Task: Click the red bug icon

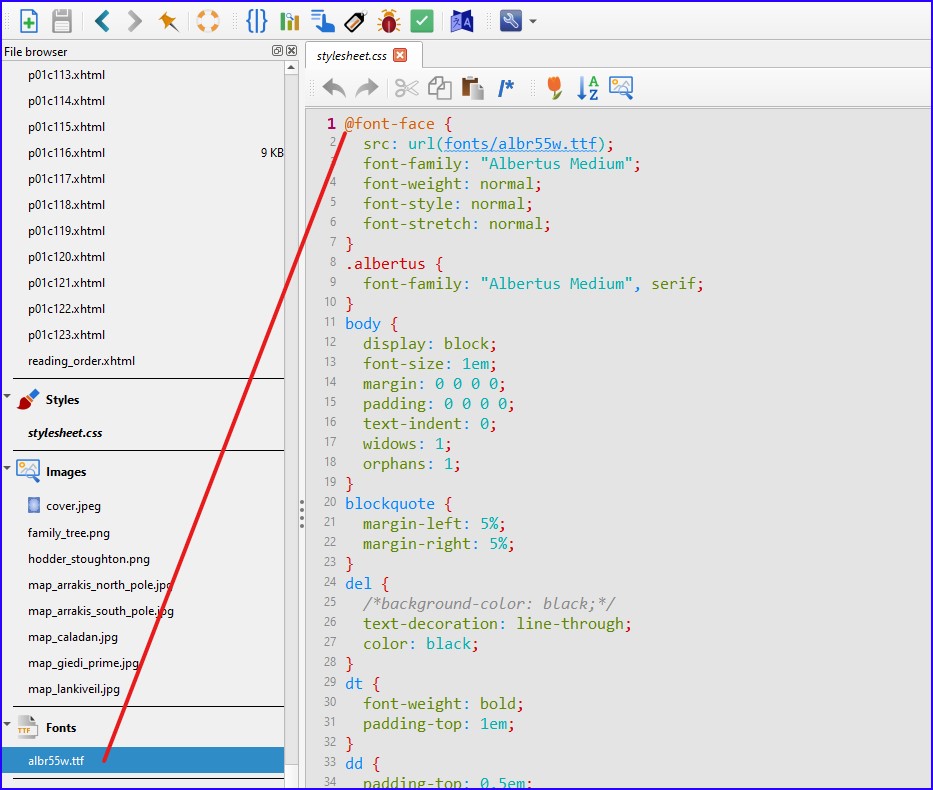Action: tap(388, 21)
